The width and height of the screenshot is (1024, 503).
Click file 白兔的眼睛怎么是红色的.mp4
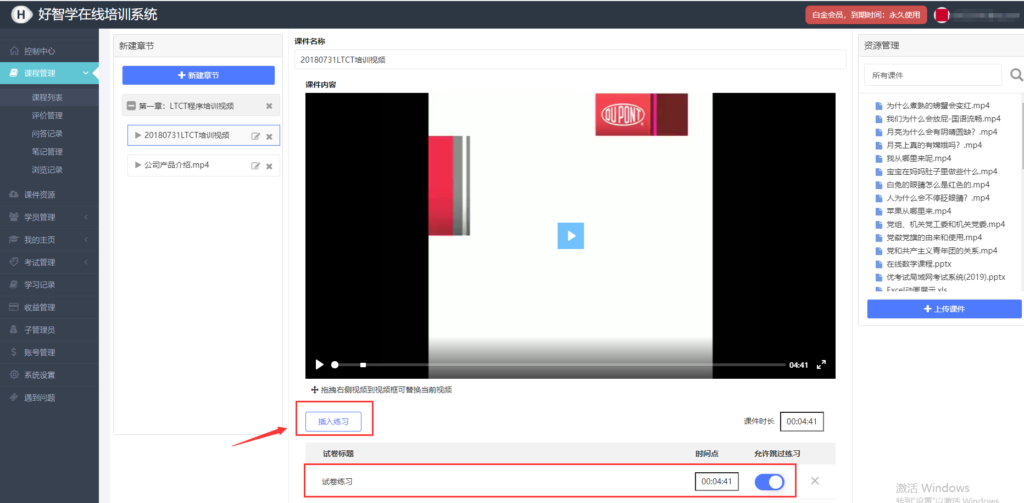[938, 184]
